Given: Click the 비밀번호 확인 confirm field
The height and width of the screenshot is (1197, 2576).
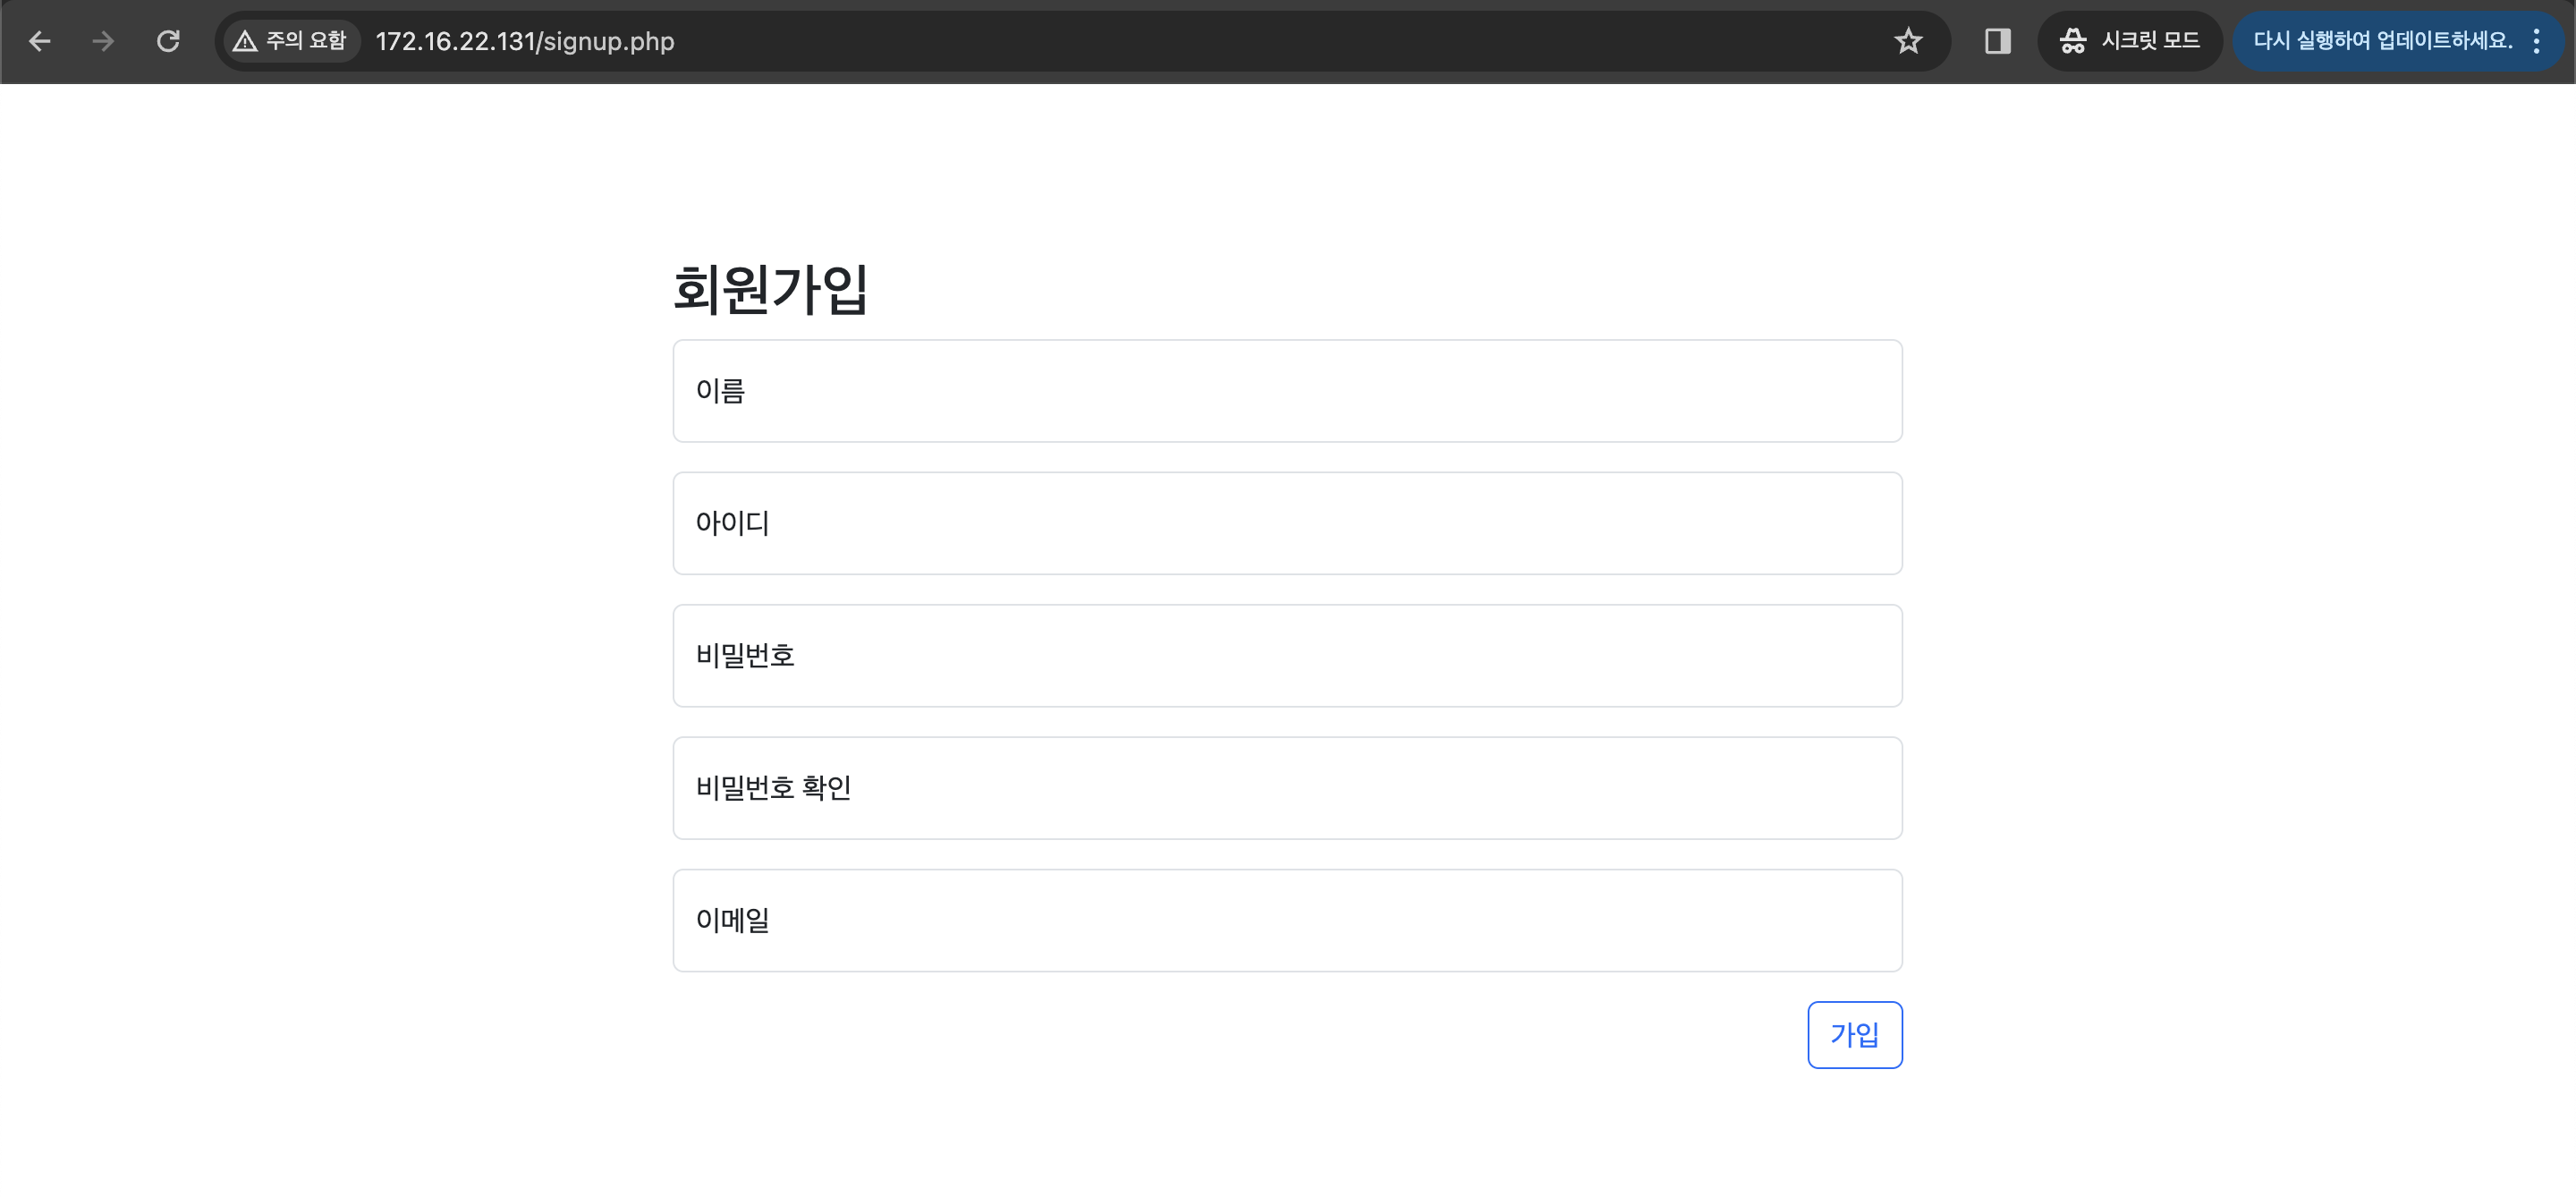Looking at the screenshot, I should click(x=1287, y=788).
